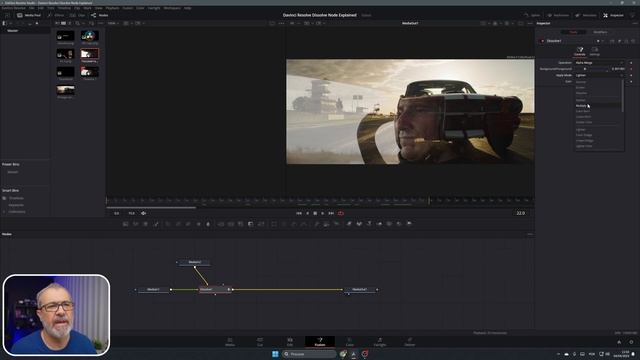Open the Workspace menu
This screenshot has height=360, width=640.
coord(172,8)
